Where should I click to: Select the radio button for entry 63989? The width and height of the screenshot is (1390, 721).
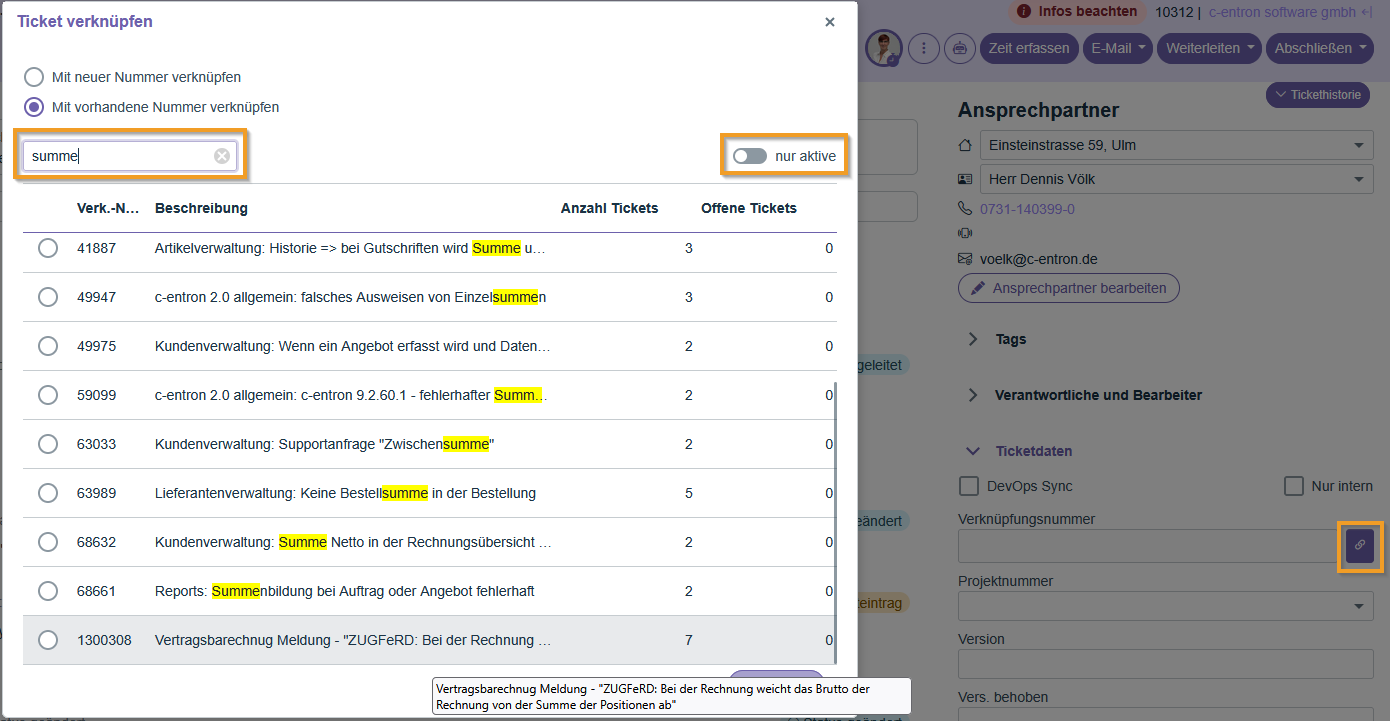(48, 493)
